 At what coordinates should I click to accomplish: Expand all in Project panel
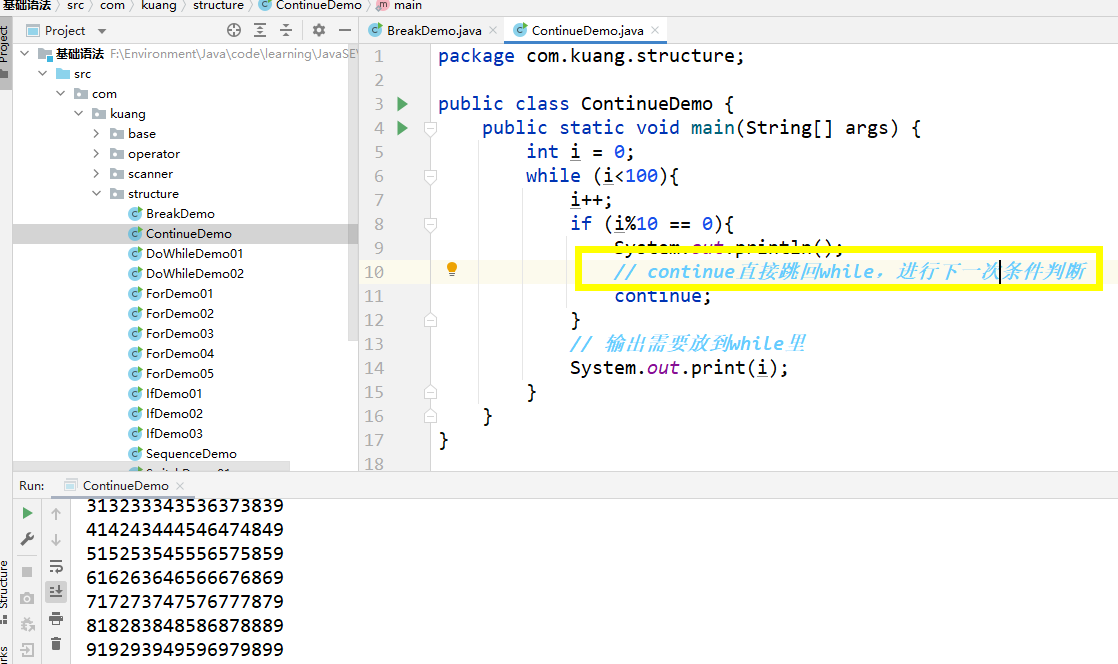260,30
